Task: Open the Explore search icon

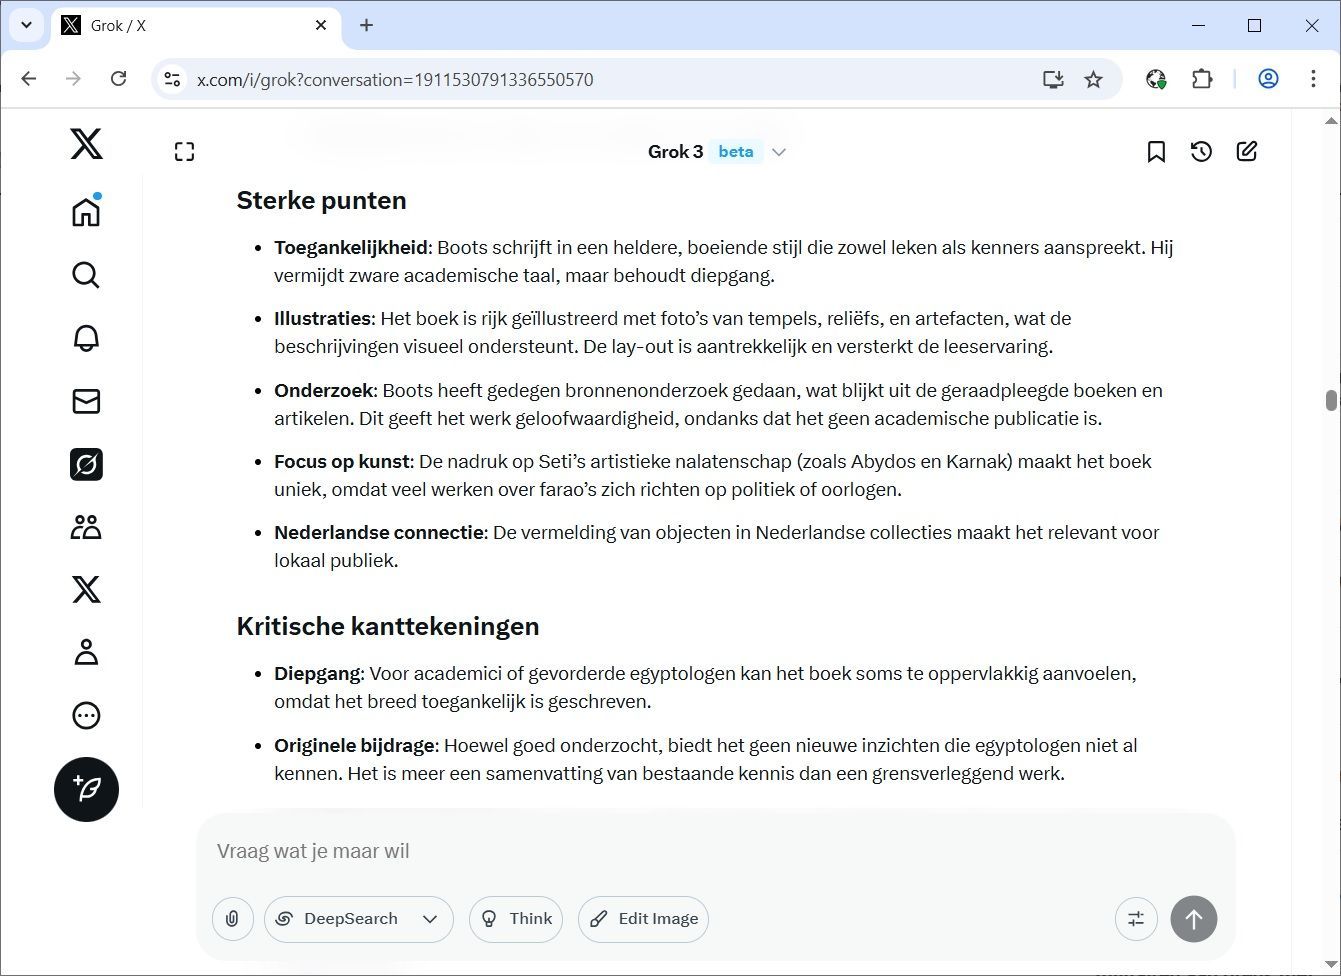Action: (x=86, y=275)
